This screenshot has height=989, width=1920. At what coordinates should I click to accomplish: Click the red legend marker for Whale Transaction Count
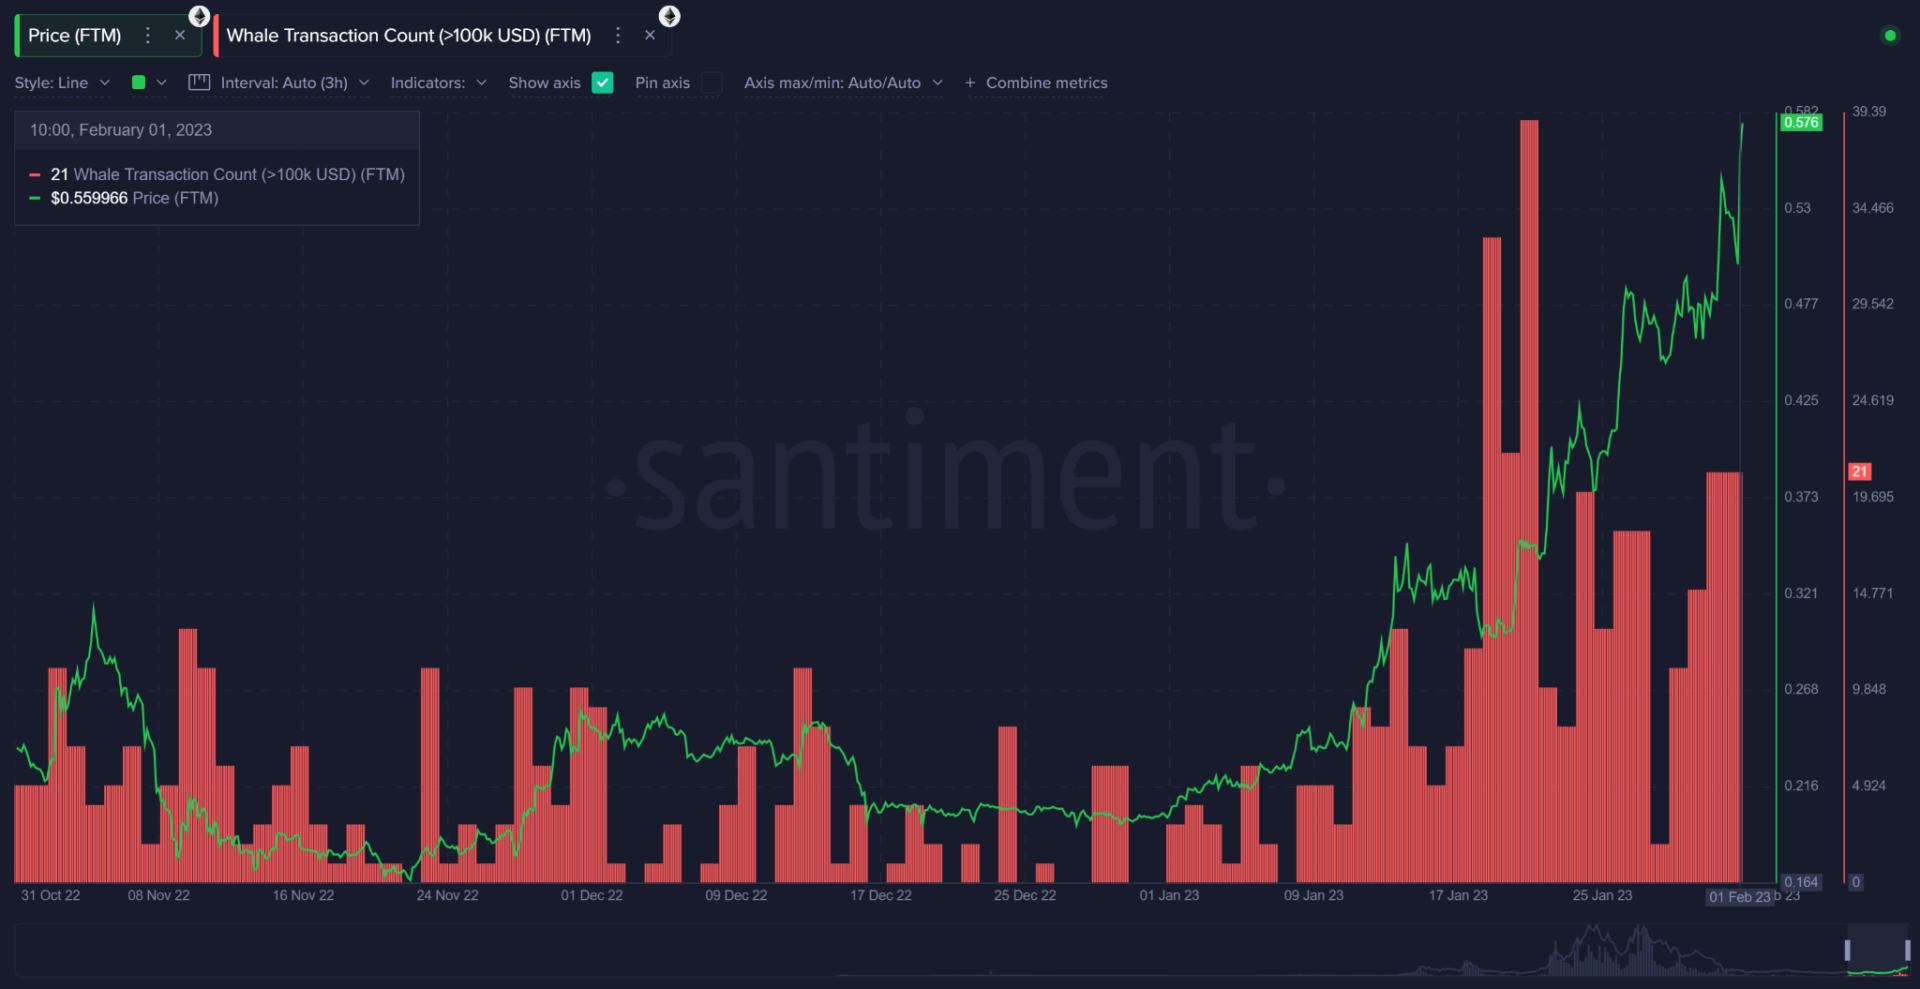click(35, 174)
